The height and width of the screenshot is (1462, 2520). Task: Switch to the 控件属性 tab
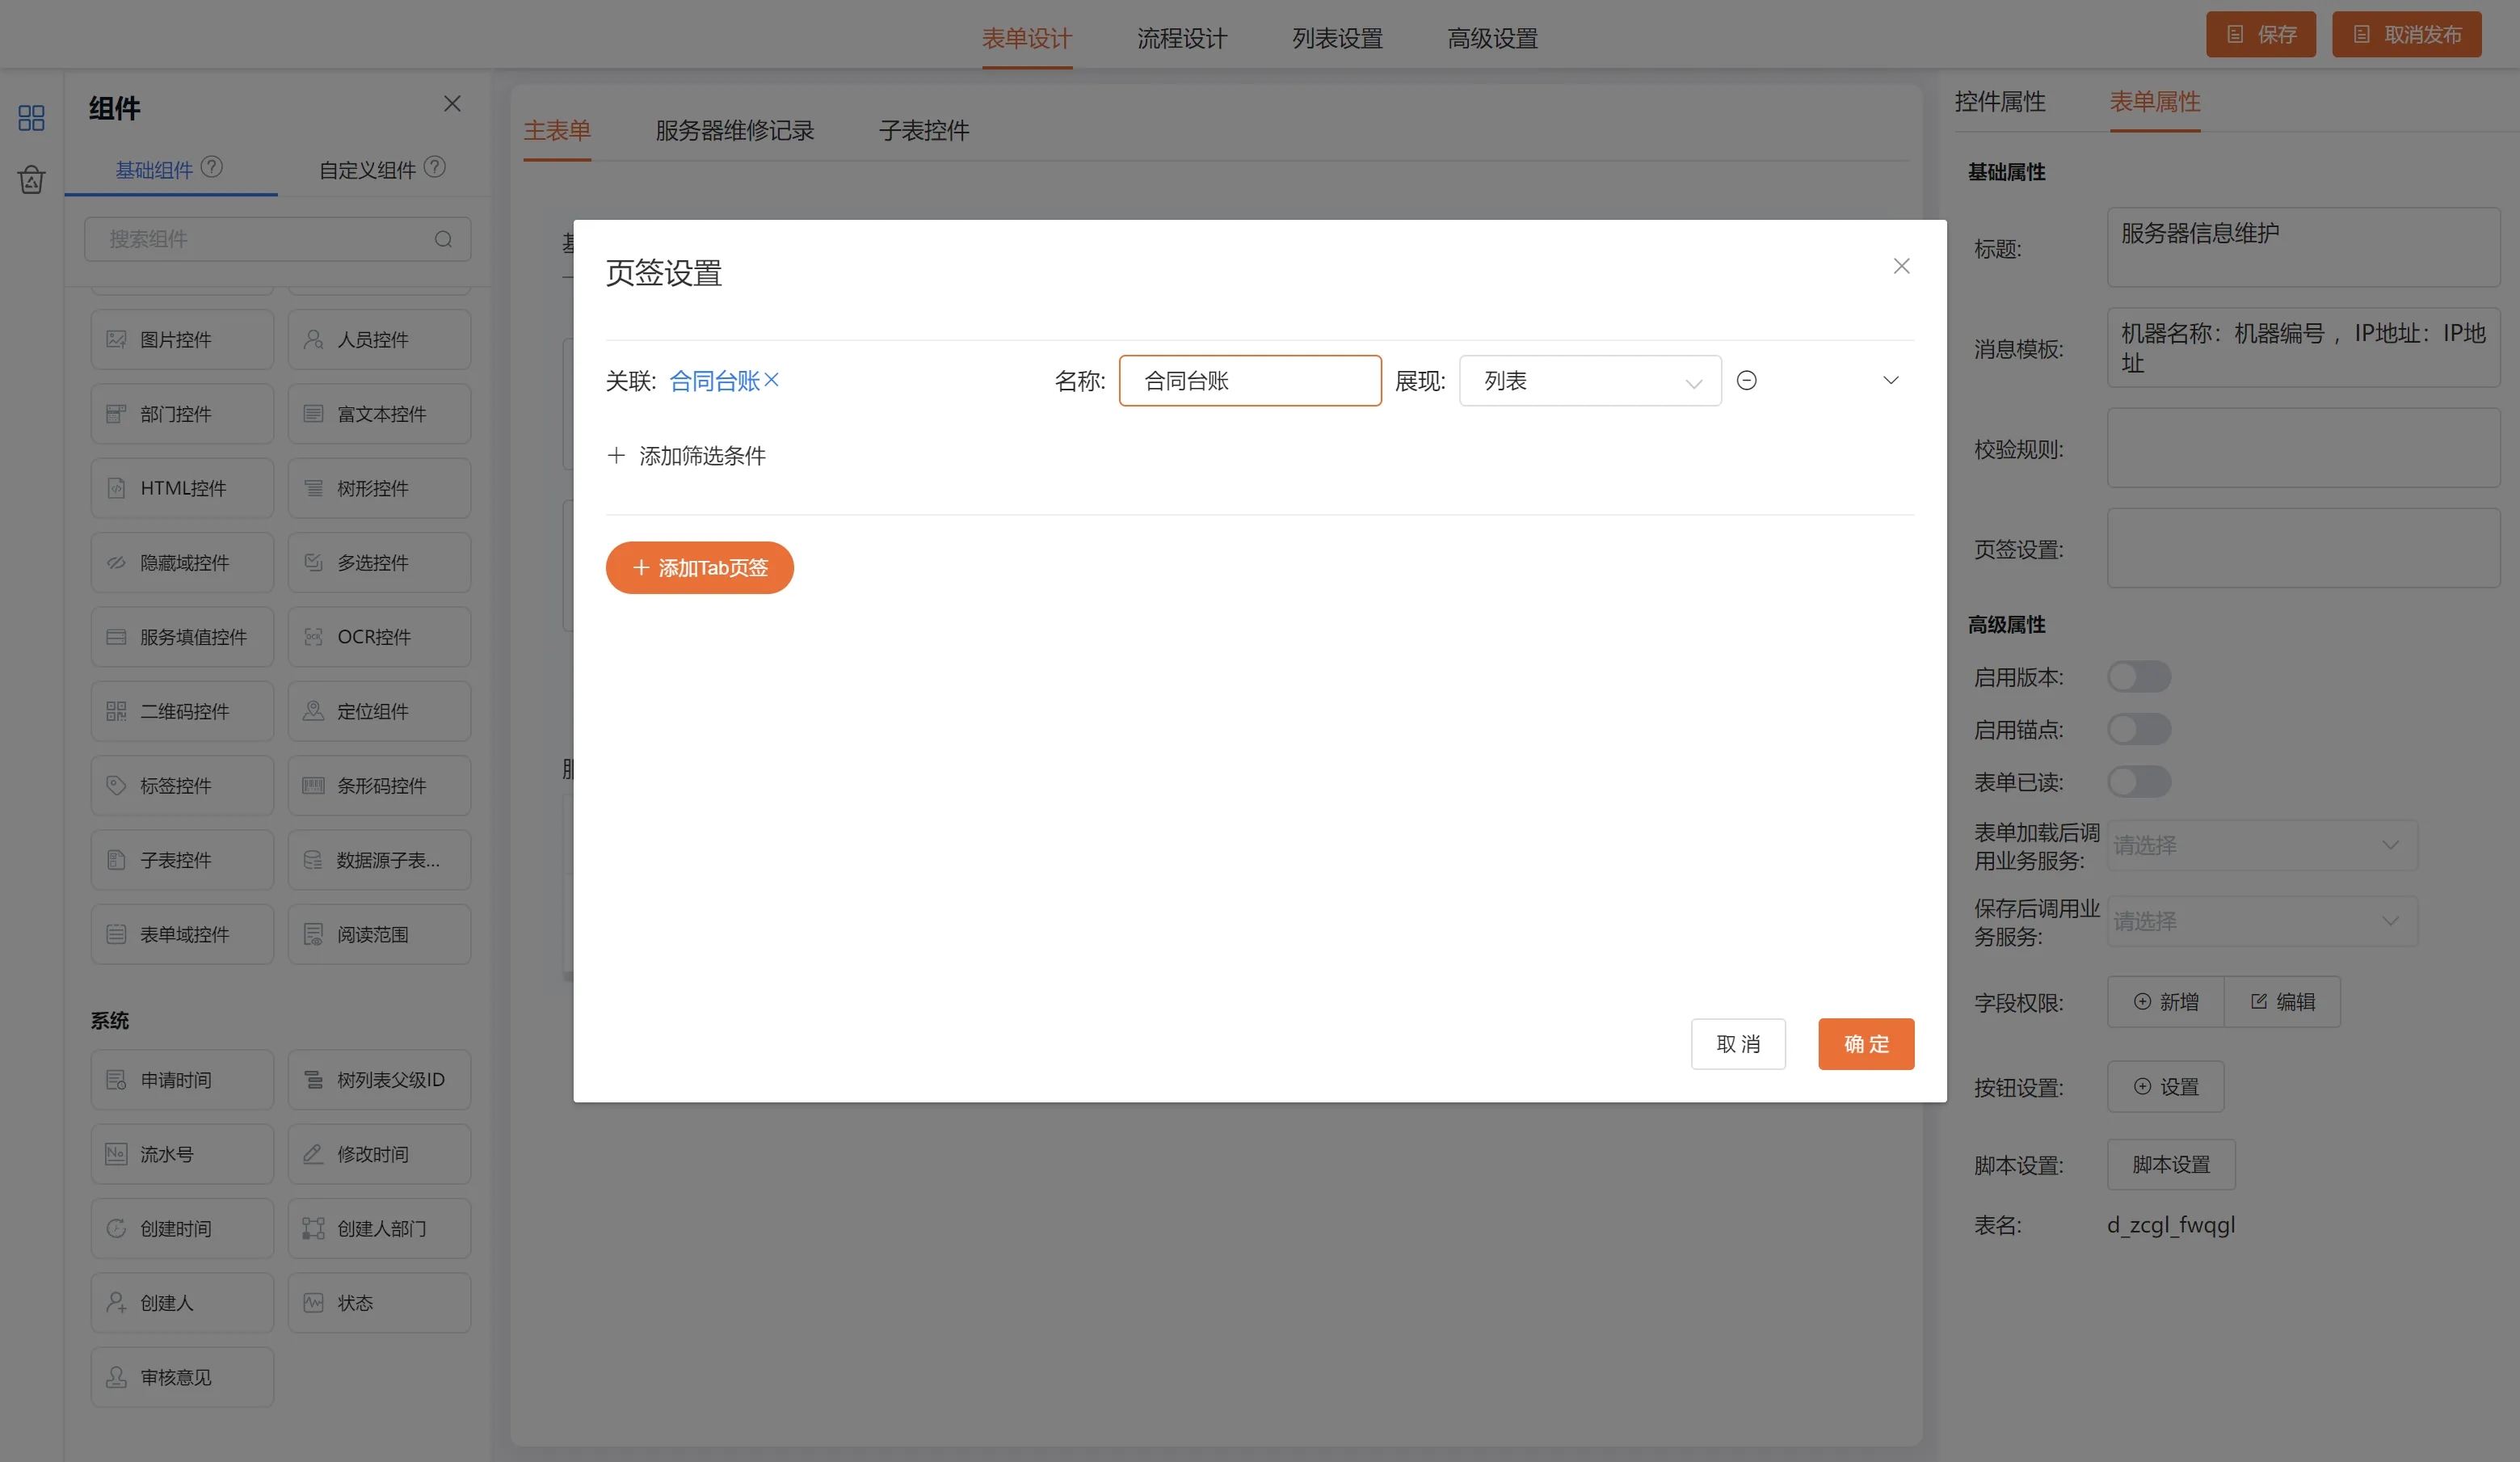coord(1999,102)
